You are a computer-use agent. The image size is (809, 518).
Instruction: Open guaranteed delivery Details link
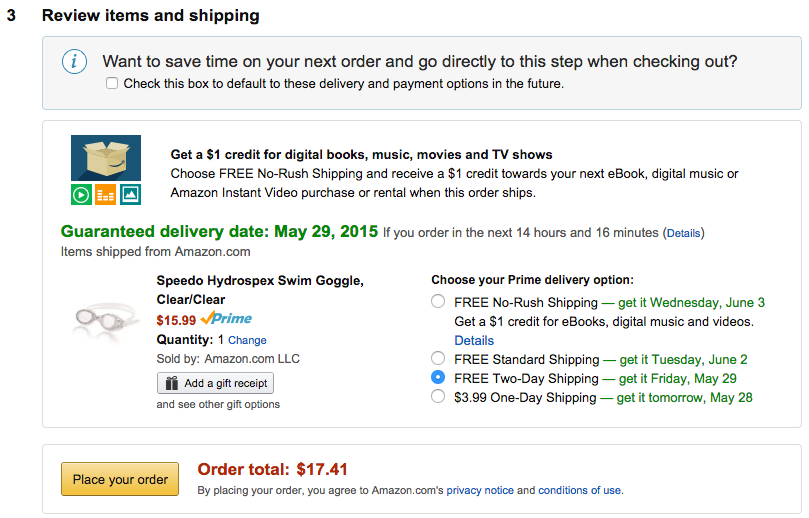(684, 233)
